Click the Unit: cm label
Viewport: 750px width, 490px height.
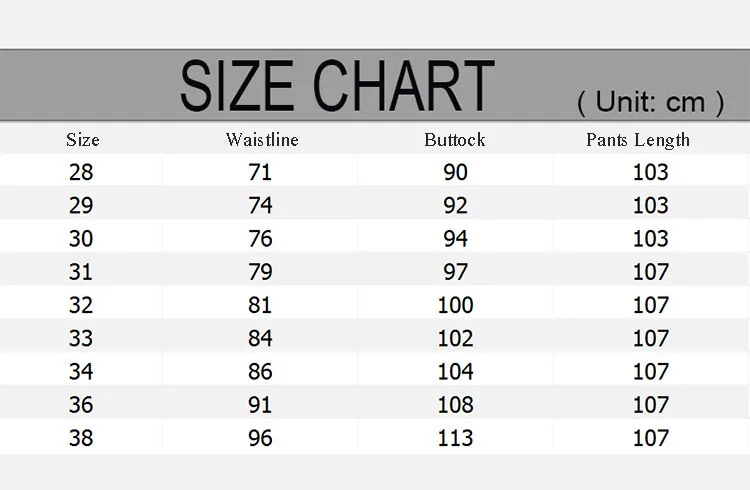(x=651, y=102)
